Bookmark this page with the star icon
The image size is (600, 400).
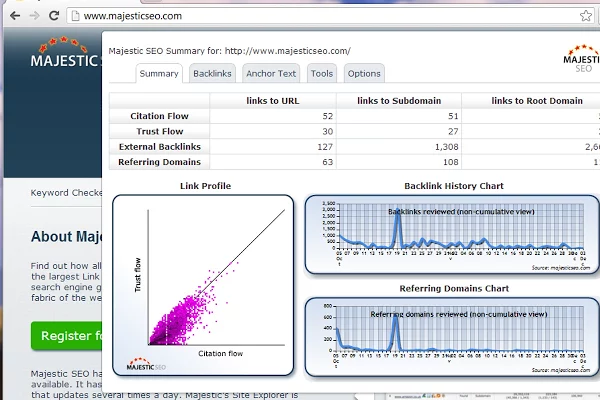tap(585, 16)
